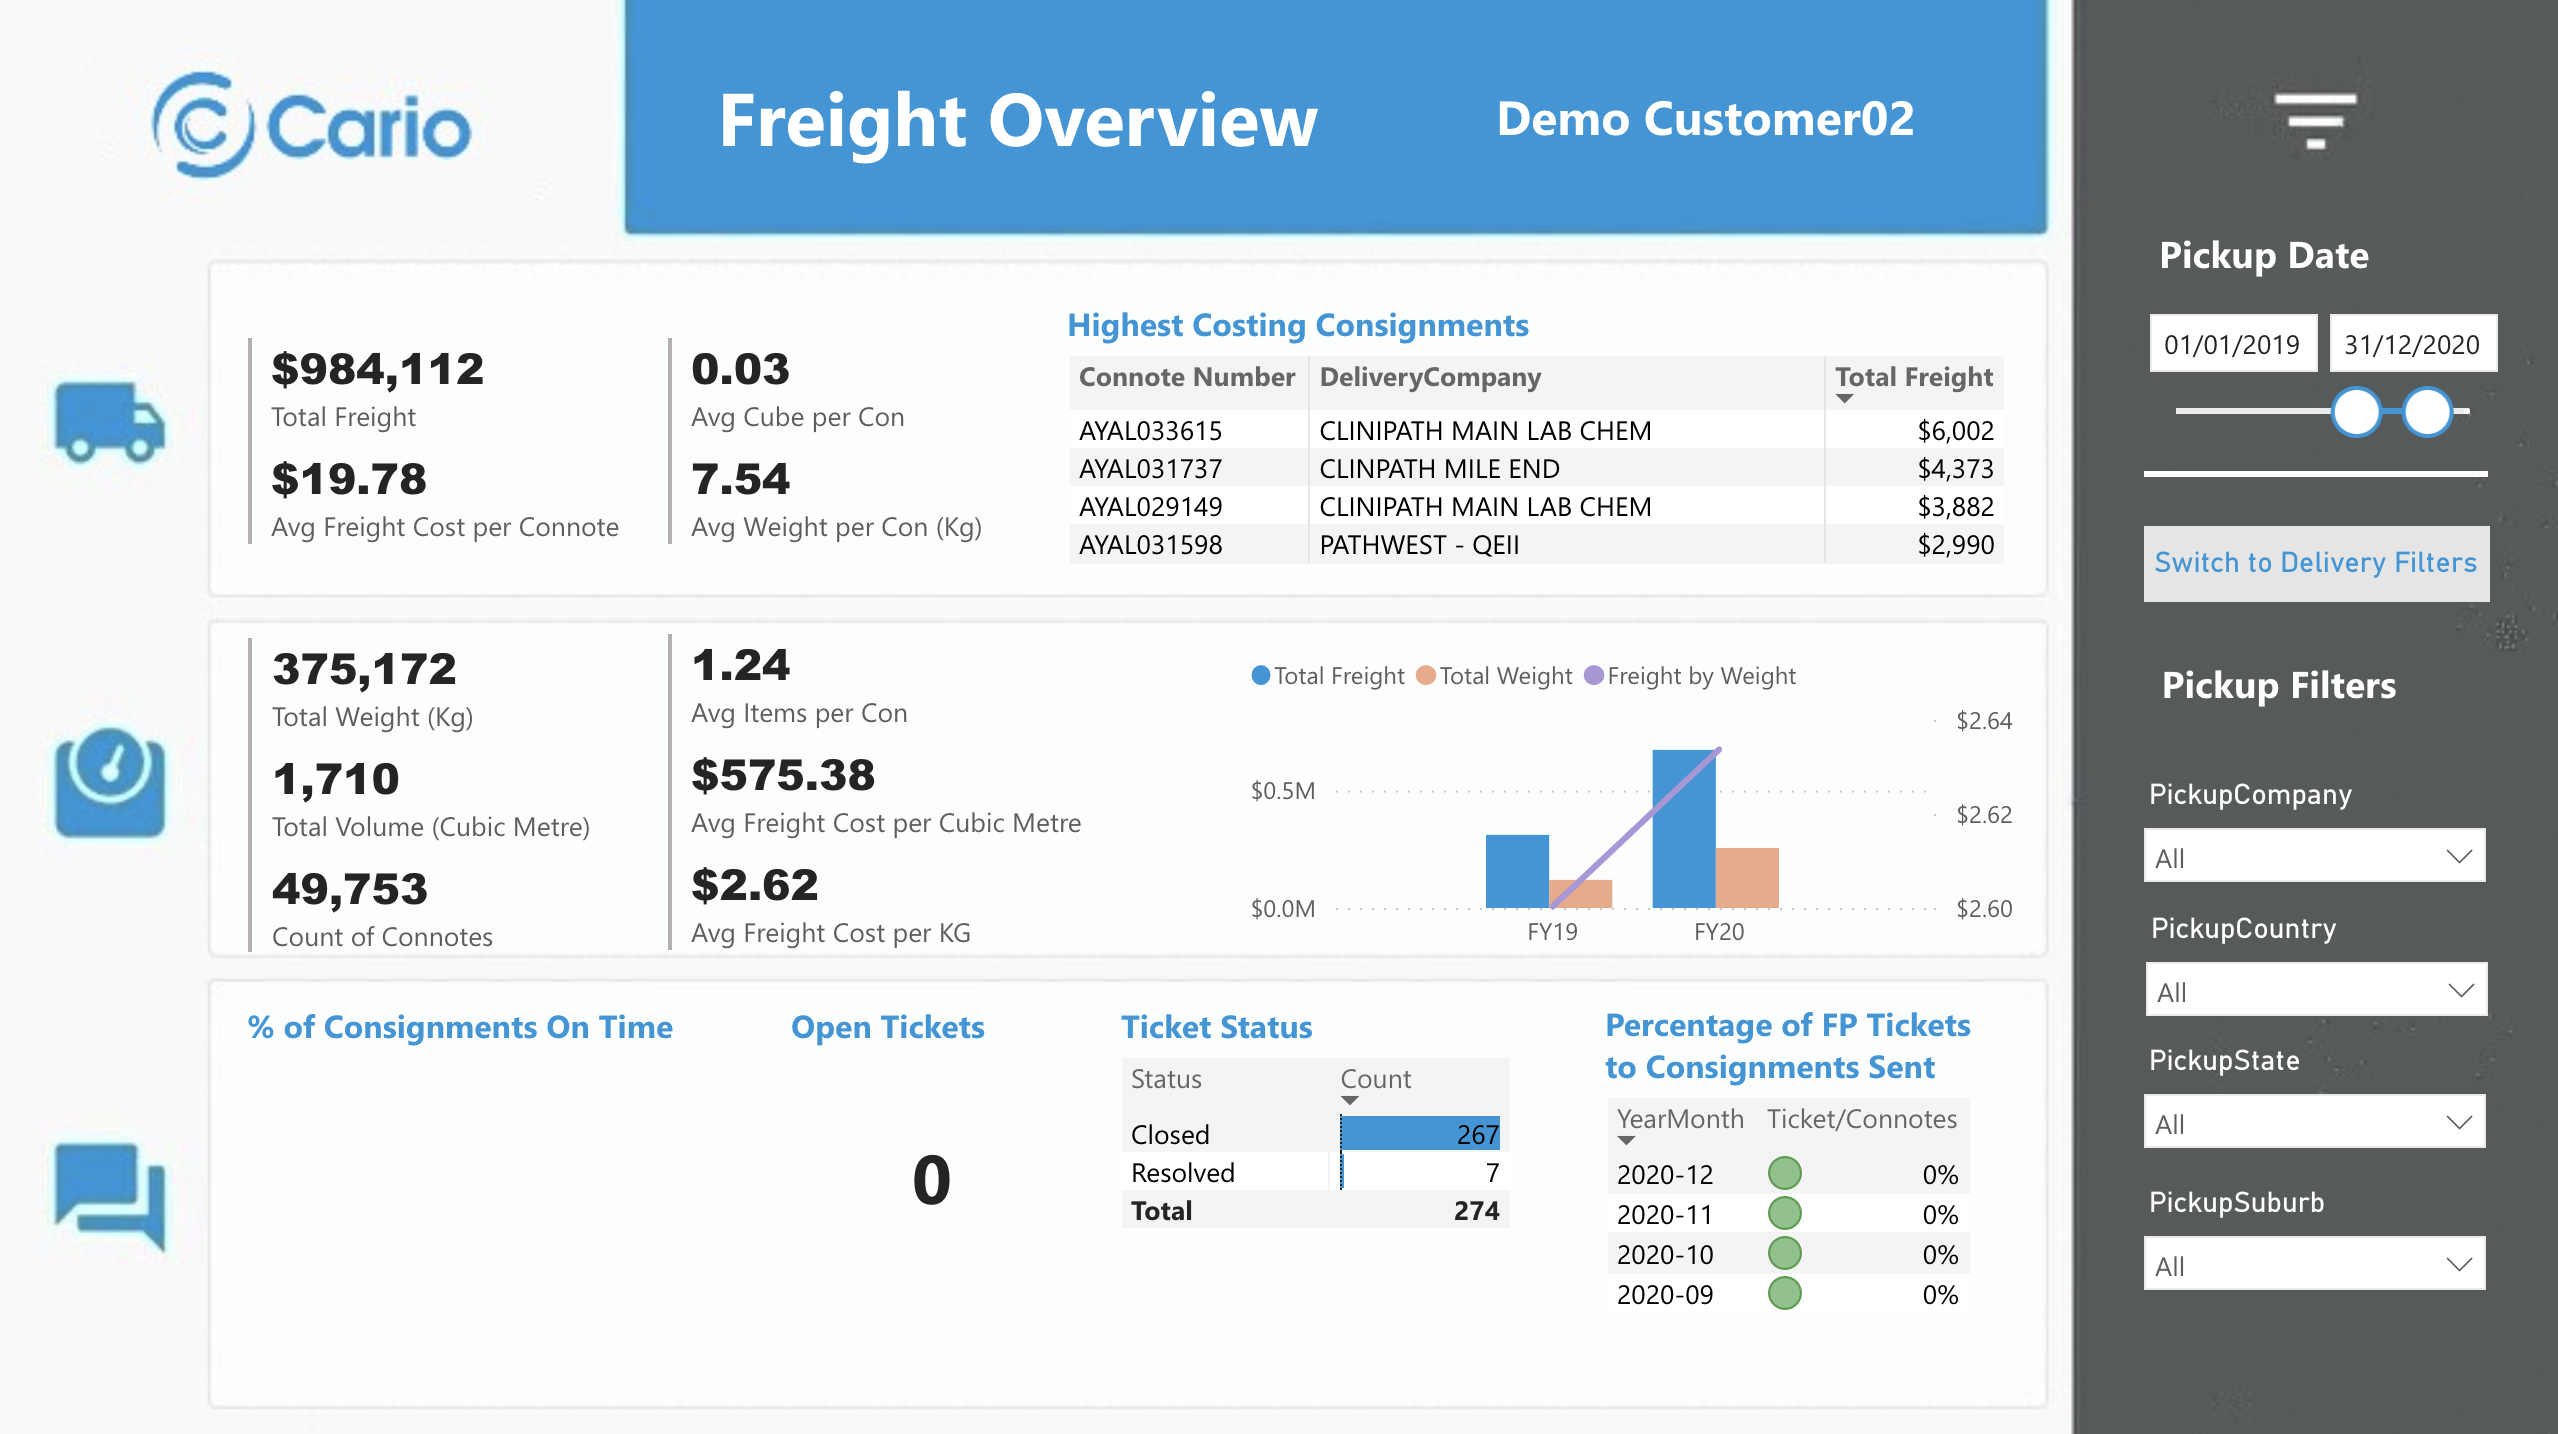Sort by YearMonth column header
The image size is (2558, 1434).
click(x=1679, y=1119)
